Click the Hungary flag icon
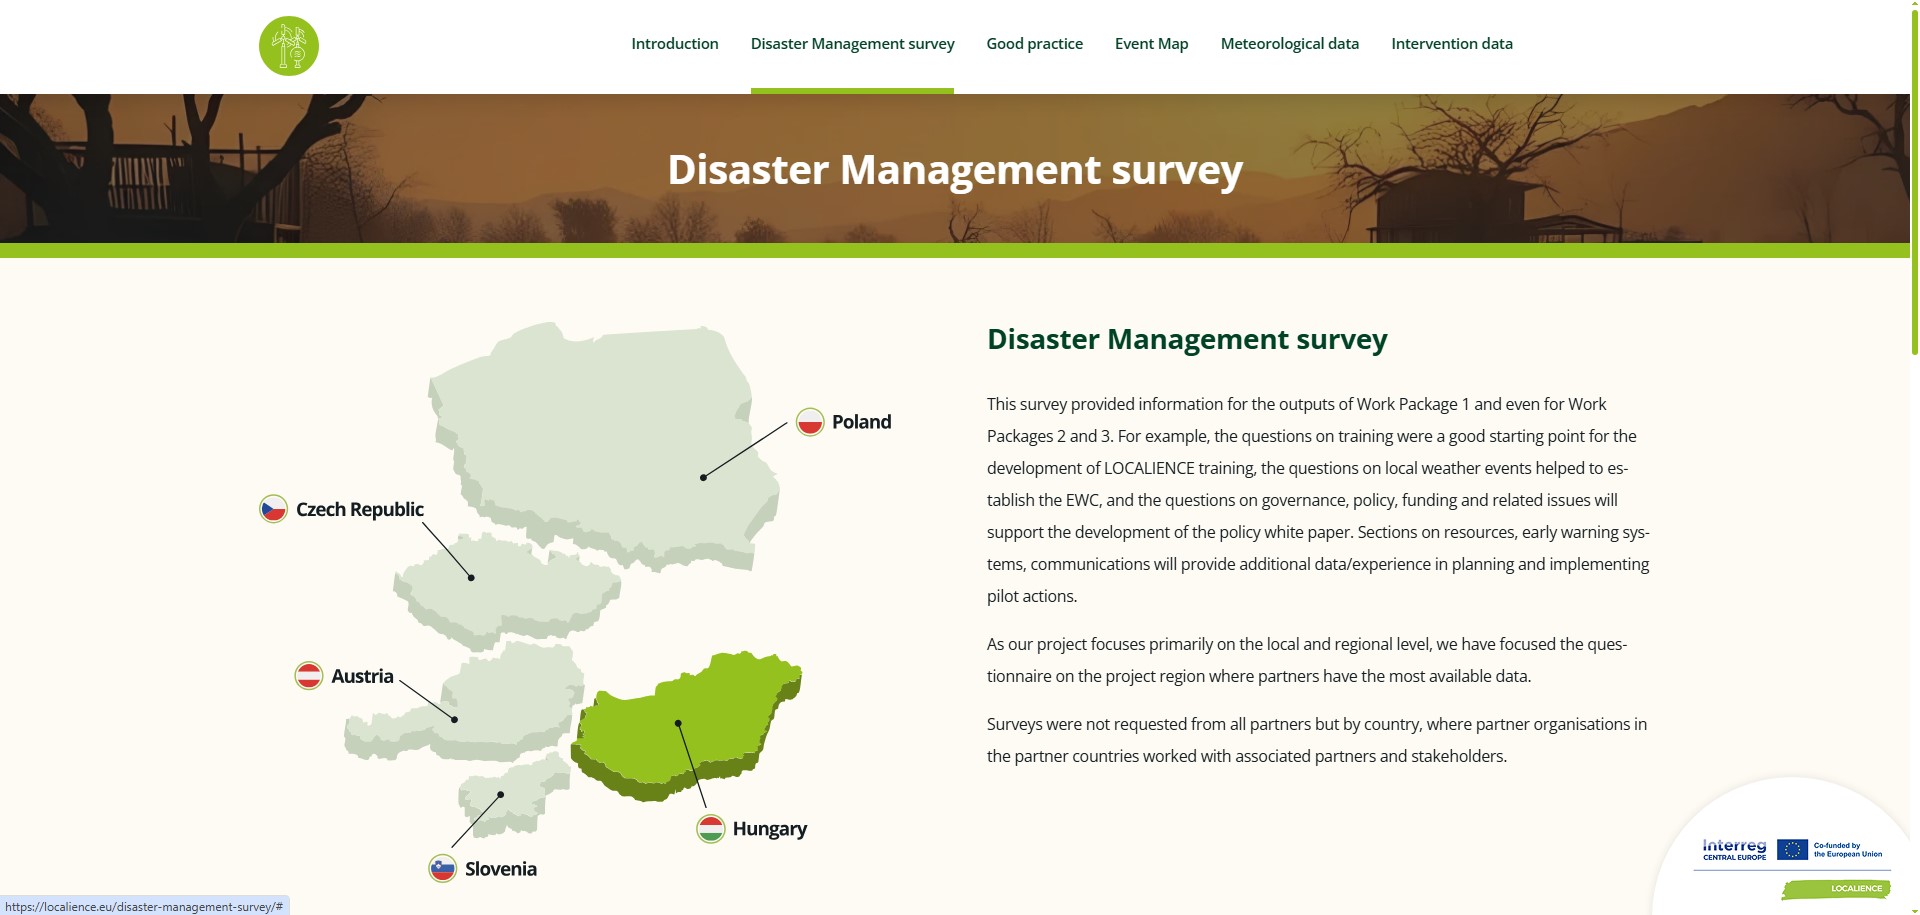 [711, 829]
